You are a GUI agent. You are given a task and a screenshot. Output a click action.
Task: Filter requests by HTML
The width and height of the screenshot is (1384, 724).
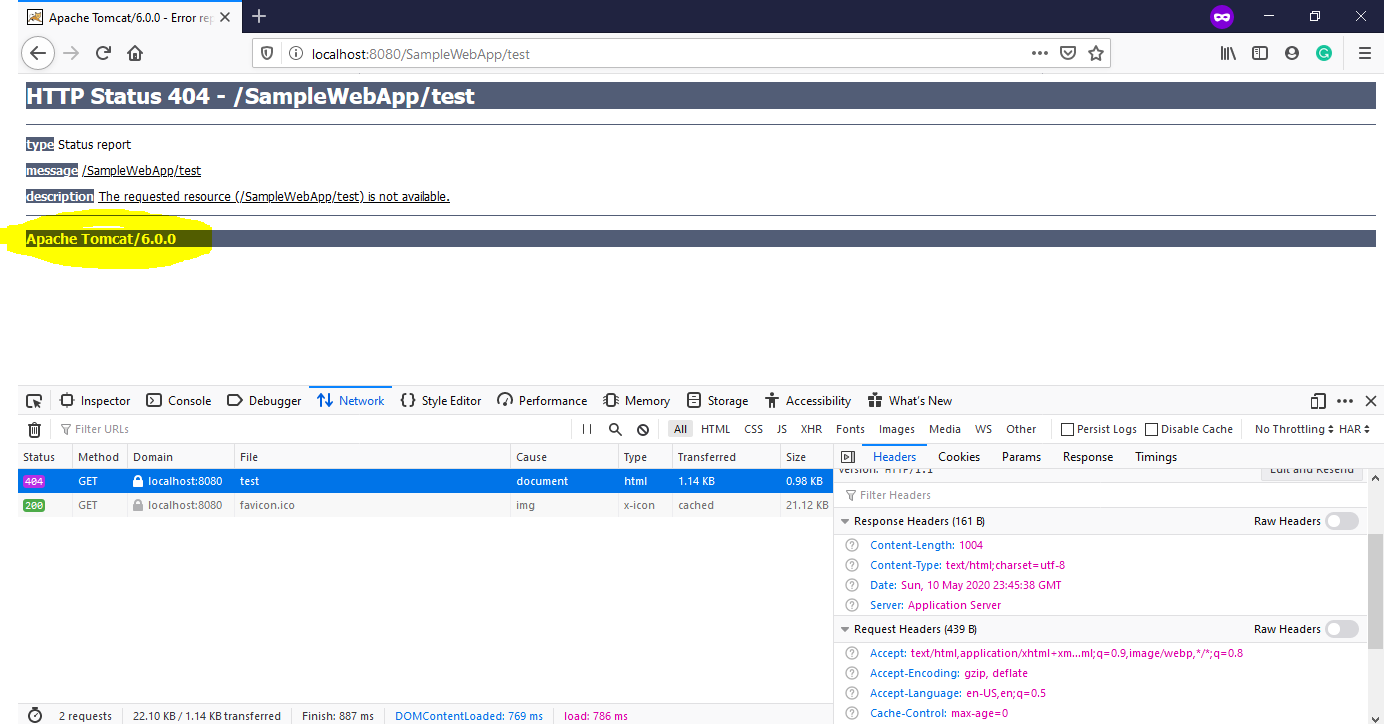tap(716, 429)
